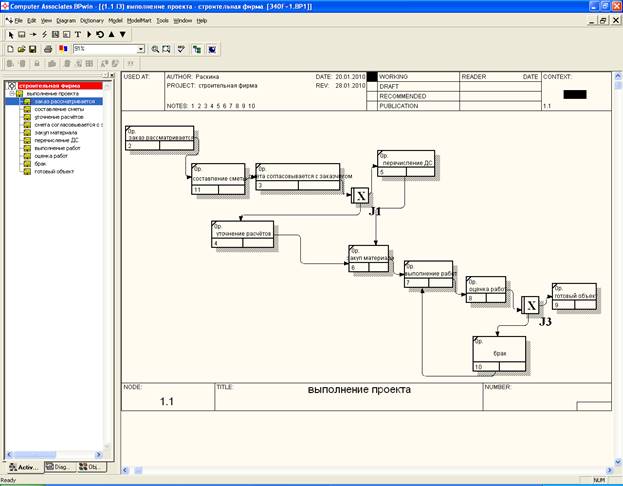Select 'готовый объект' tree item

pos(54,172)
